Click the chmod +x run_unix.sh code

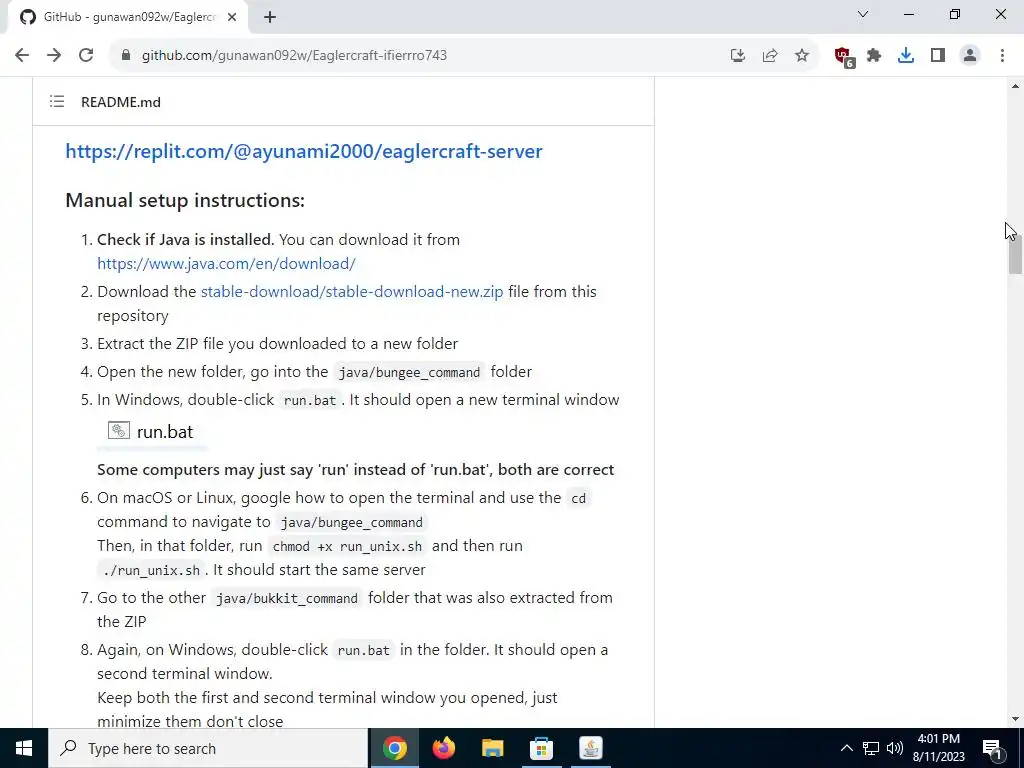(x=347, y=547)
